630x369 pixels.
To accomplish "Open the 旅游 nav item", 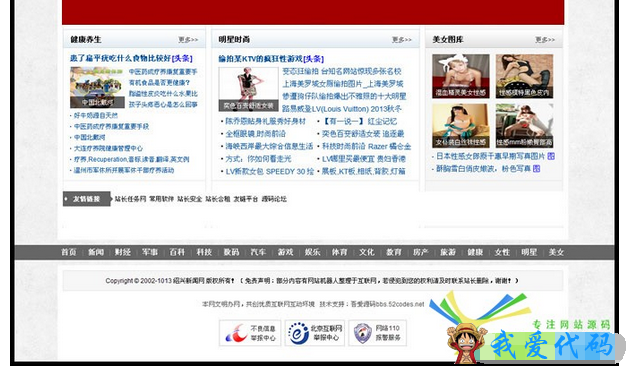I will point(448,252).
